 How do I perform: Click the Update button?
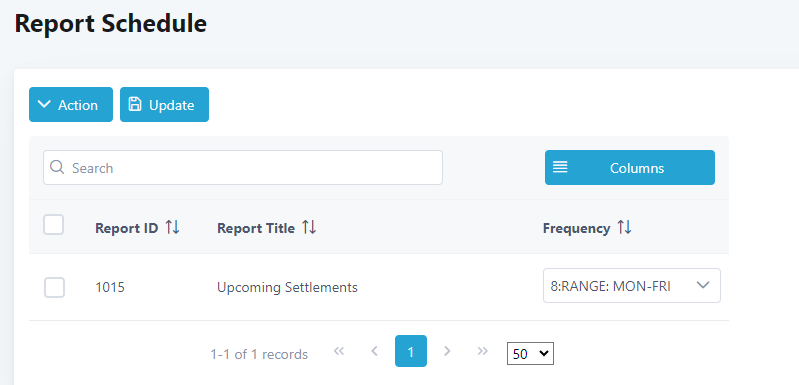(164, 104)
